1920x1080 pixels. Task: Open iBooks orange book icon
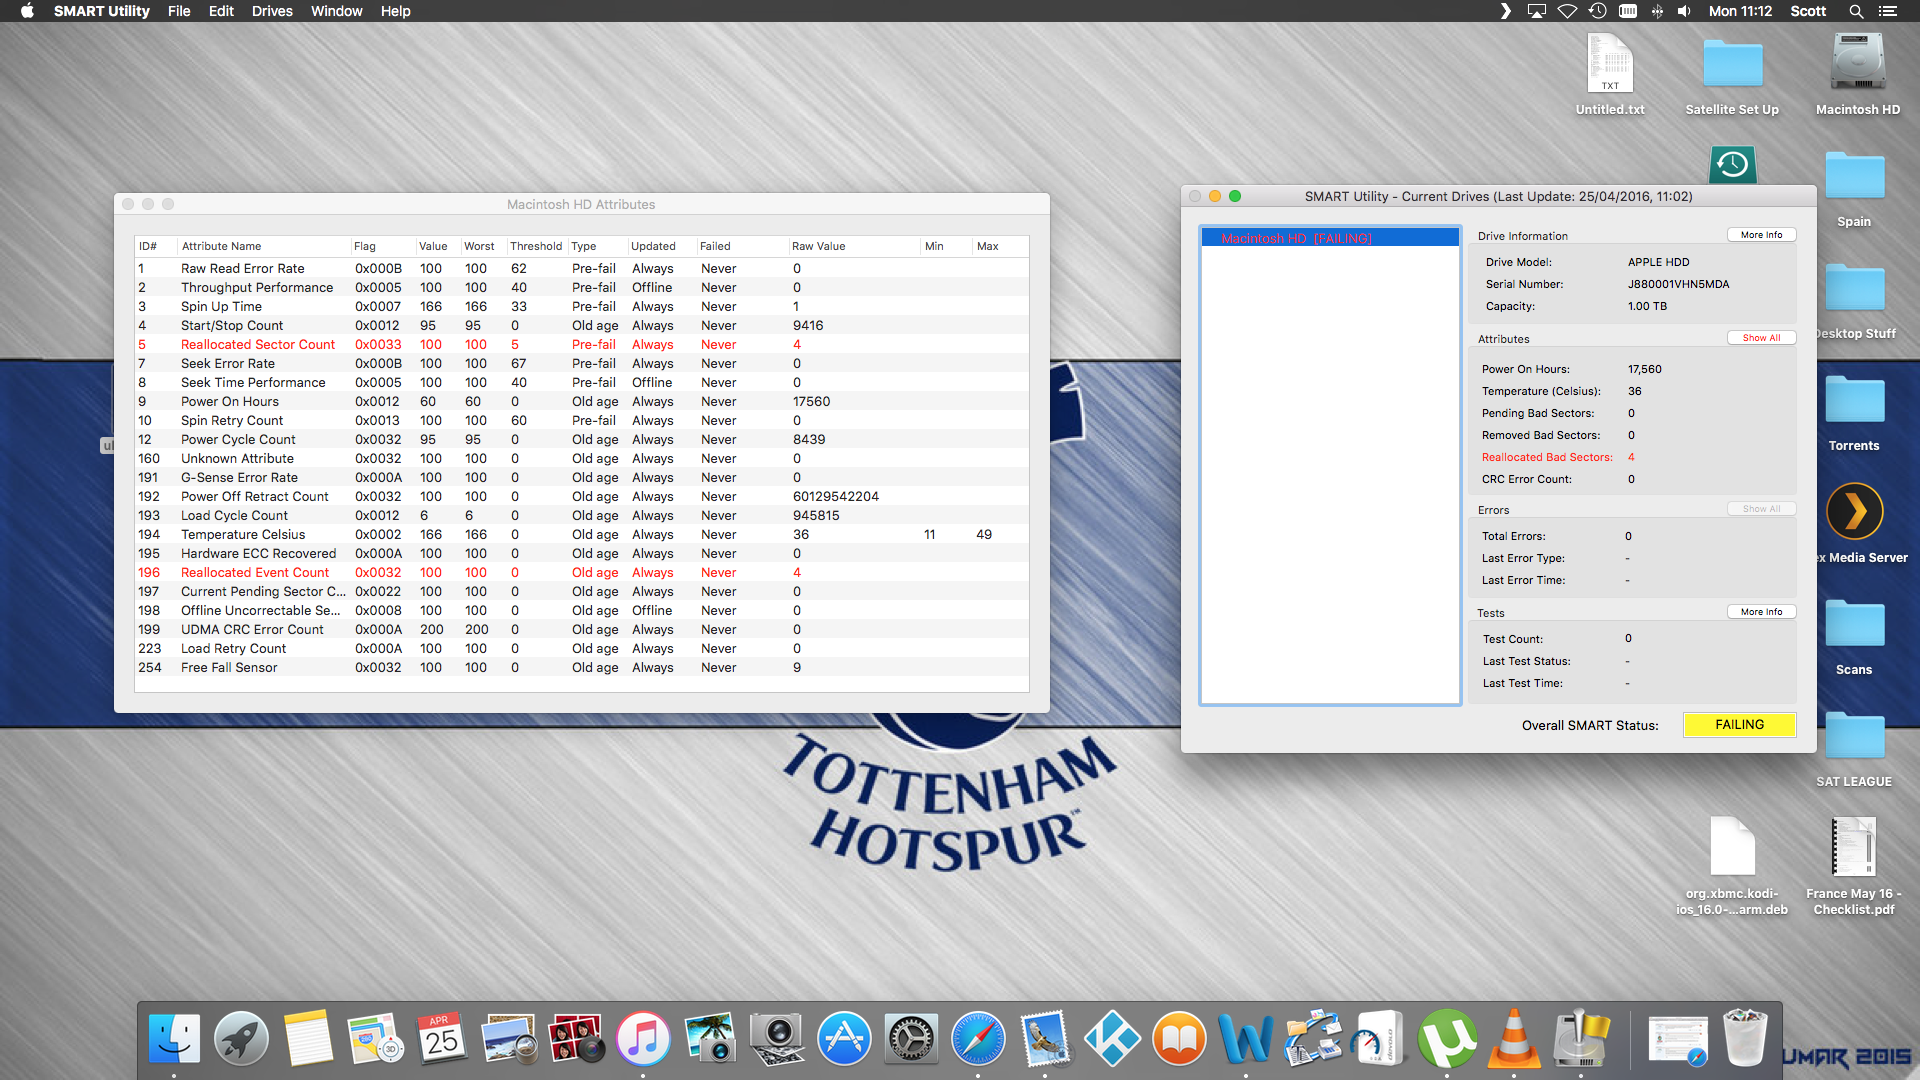pyautogui.click(x=1179, y=1039)
